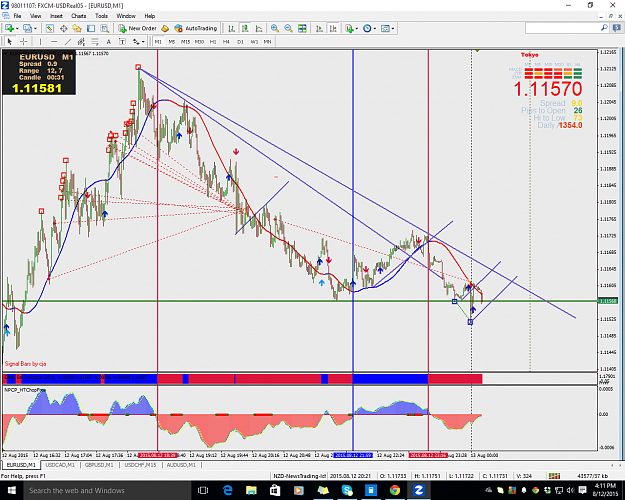Viewport: 625px width, 500px height.
Task: Open the Data Window
Action: pos(63,28)
